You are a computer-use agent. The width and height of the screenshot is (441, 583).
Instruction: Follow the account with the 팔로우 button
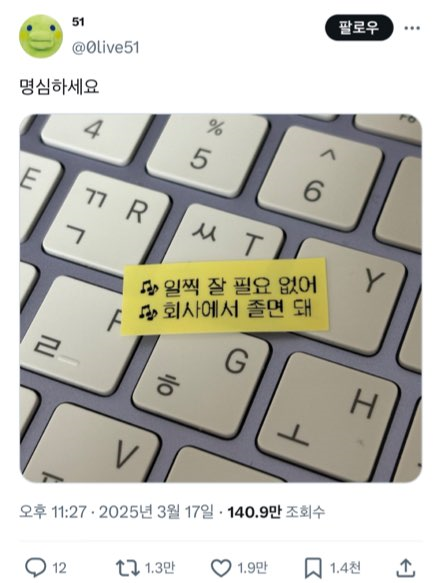point(359,28)
